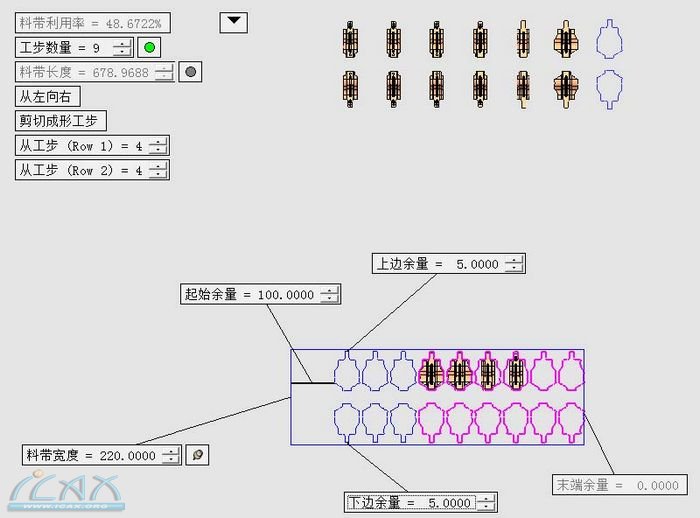Decrease 从工步 (Row 2) using its down arrow
The height and width of the screenshot is (518, 700).
[157, 174]
